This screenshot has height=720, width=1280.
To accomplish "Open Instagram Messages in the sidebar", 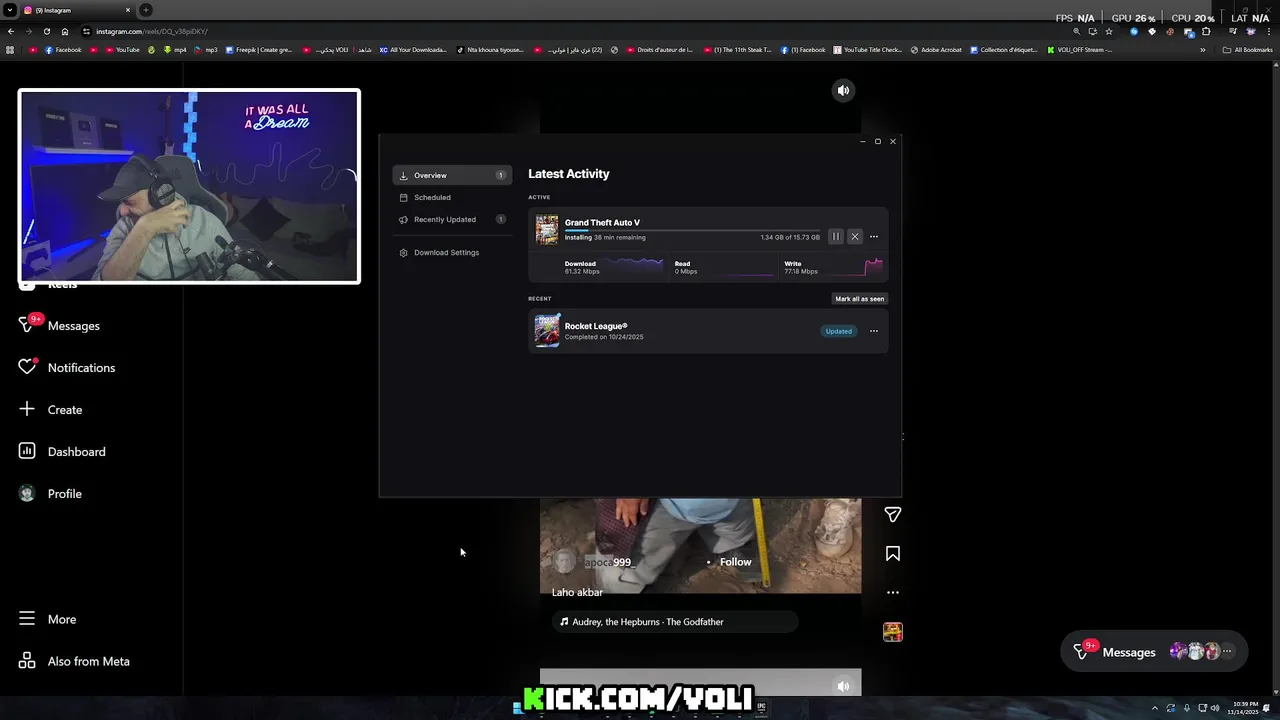I will 74,326.
